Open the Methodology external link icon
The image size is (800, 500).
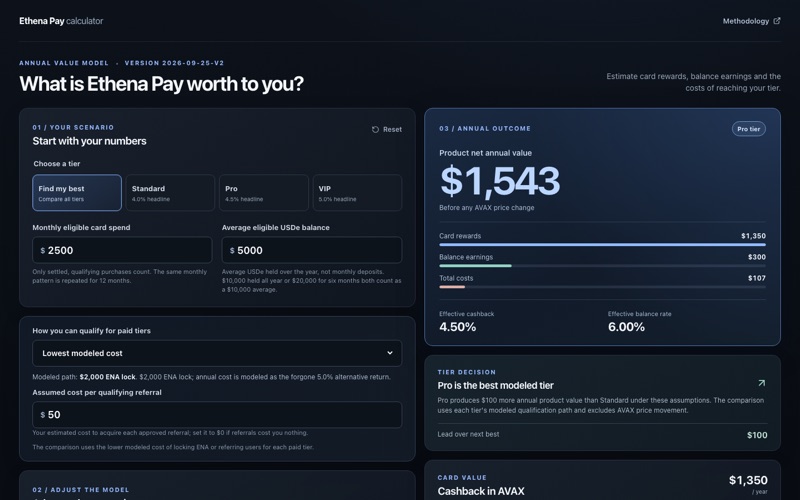(x=777, y=21)
